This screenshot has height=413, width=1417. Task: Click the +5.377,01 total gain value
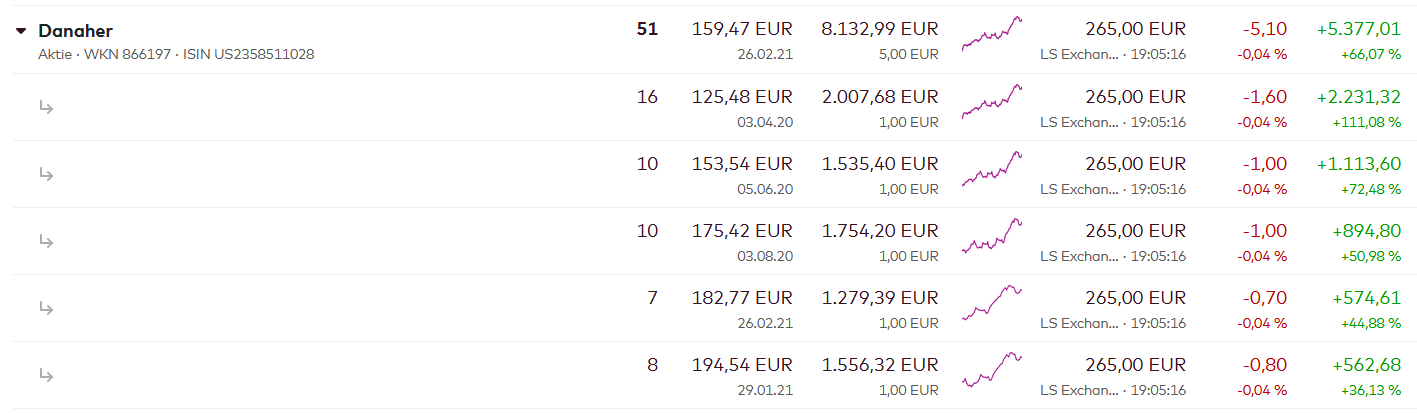point(1358,29)
